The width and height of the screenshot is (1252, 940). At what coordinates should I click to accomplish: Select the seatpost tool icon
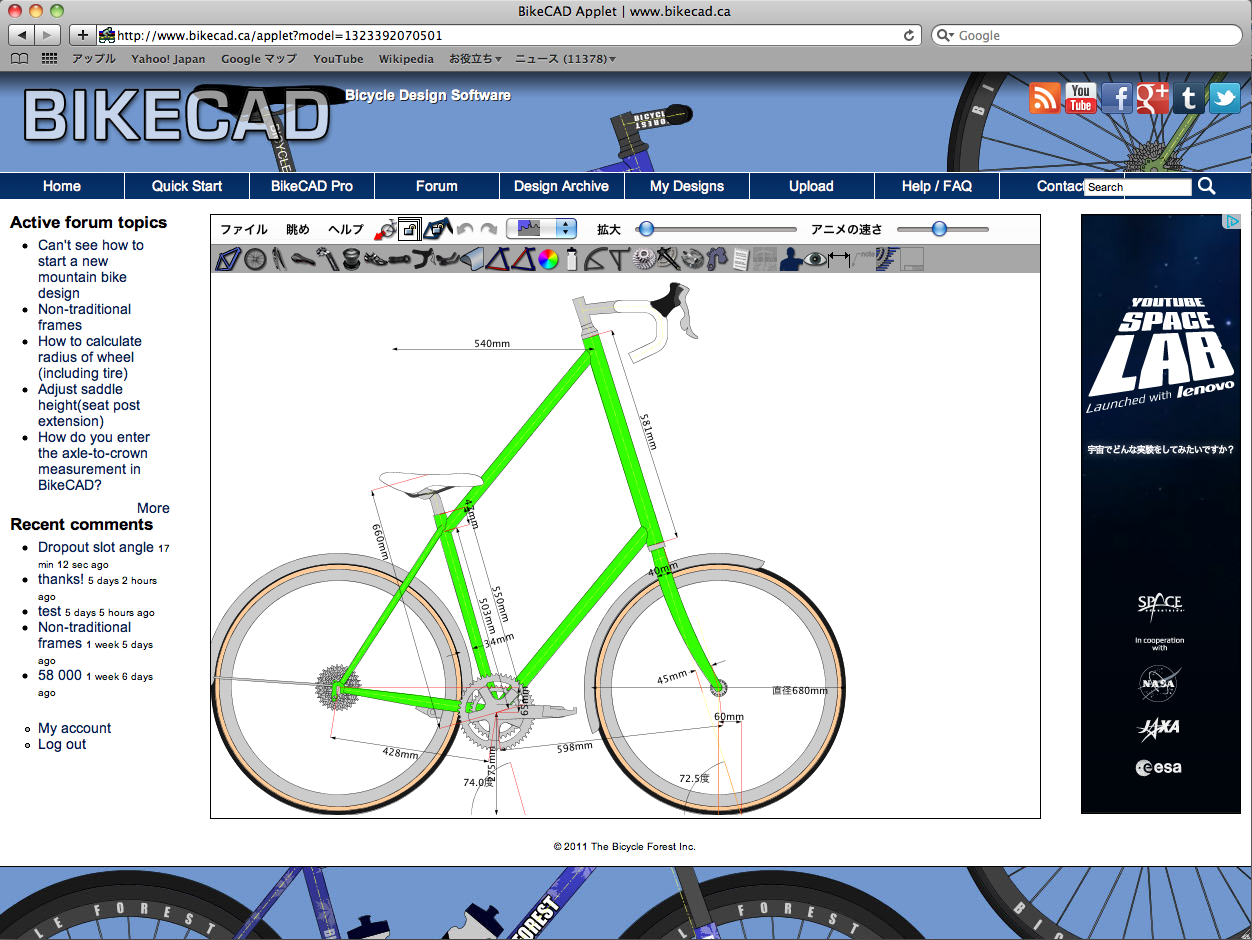click(328, 259)
